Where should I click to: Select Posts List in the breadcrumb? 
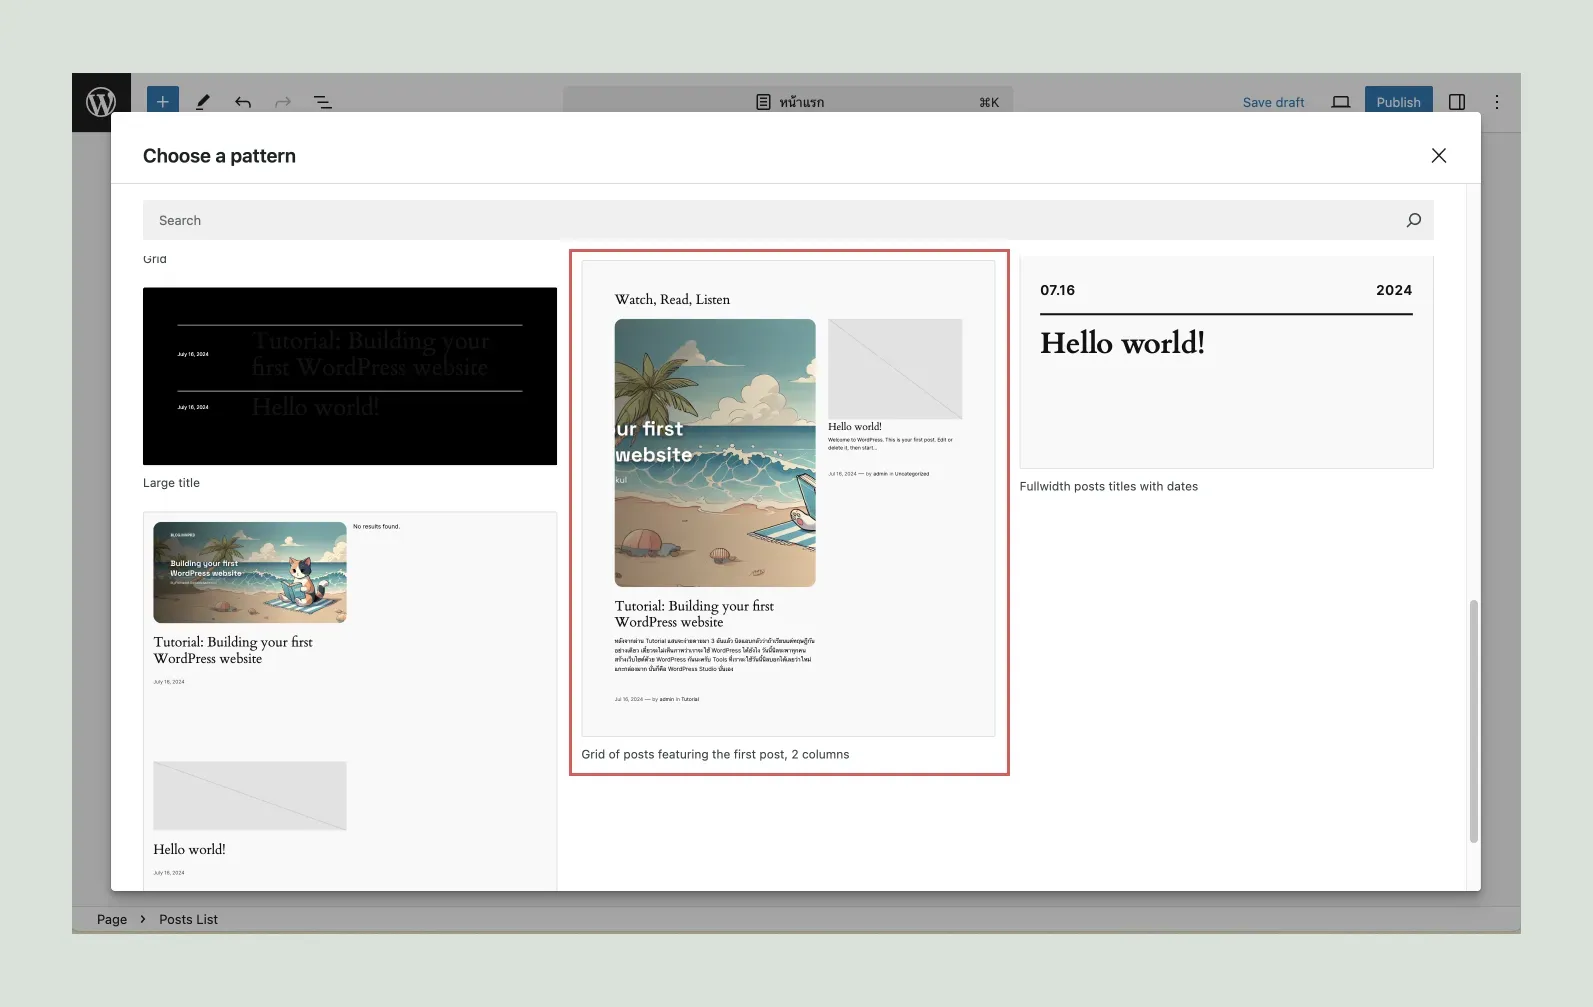pos(188,919)
